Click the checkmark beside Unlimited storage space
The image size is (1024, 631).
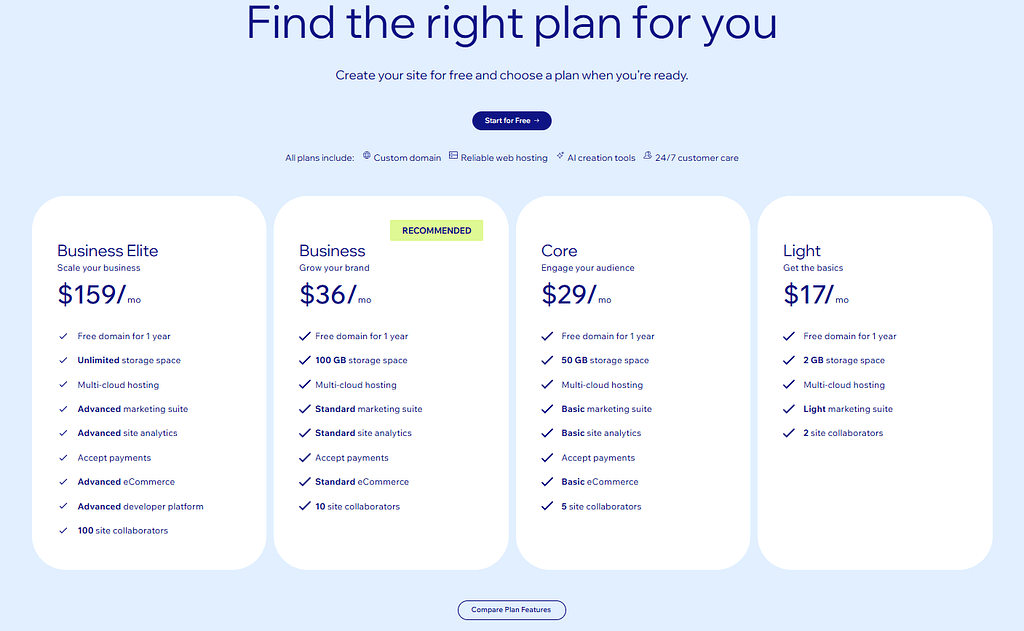[62, 360]
